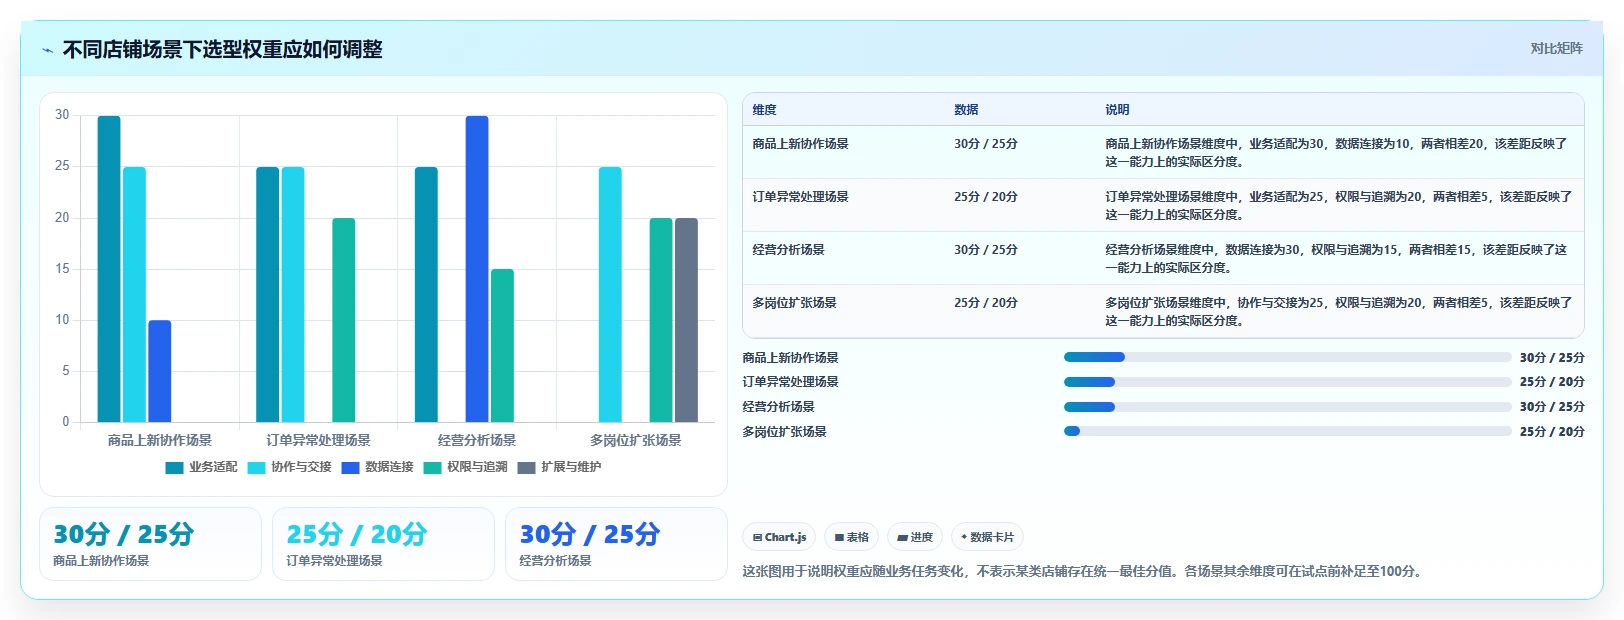1624x620 pixels.
Task: Click the 权限与追溯 bar in 订单异常处理场景 group
Action: click(344, 320)
